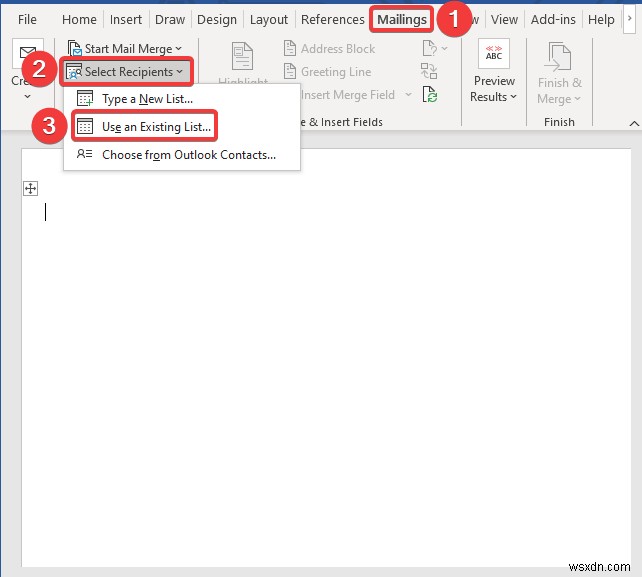Open the Select Recipients dropdown
Screen dimensions: 642x577
pos(126,72)
